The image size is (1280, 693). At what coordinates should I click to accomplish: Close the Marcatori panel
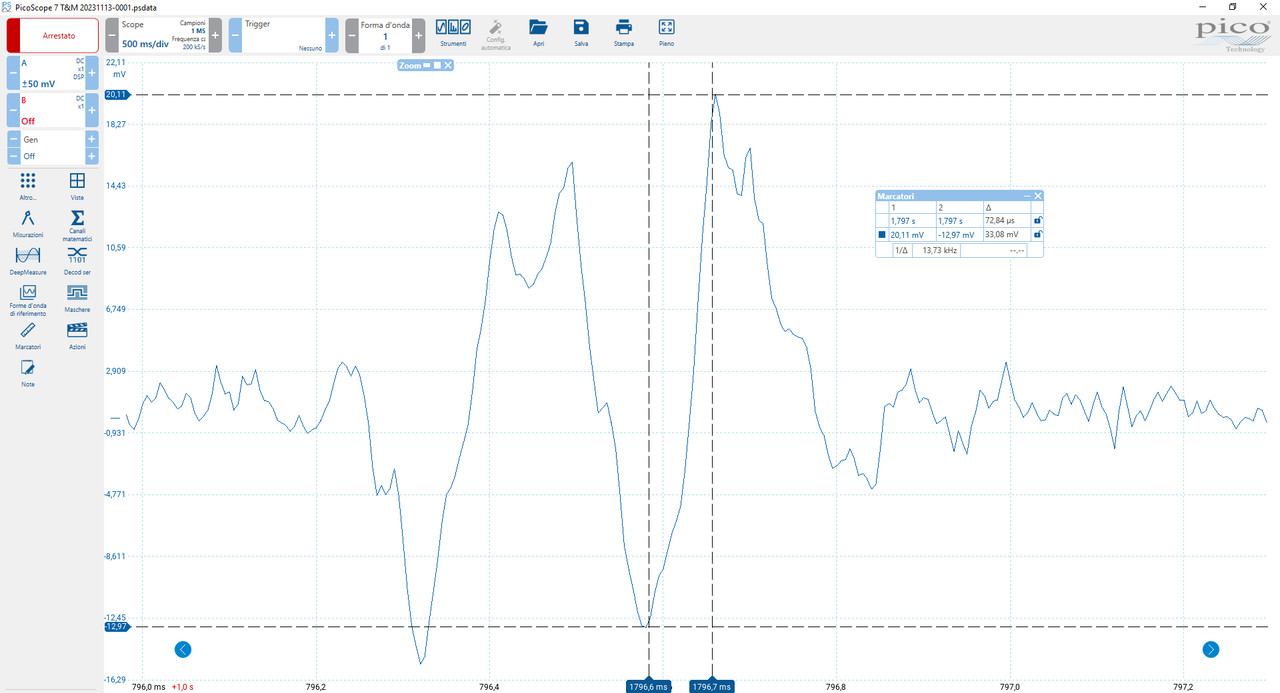tap(1038, 196)
